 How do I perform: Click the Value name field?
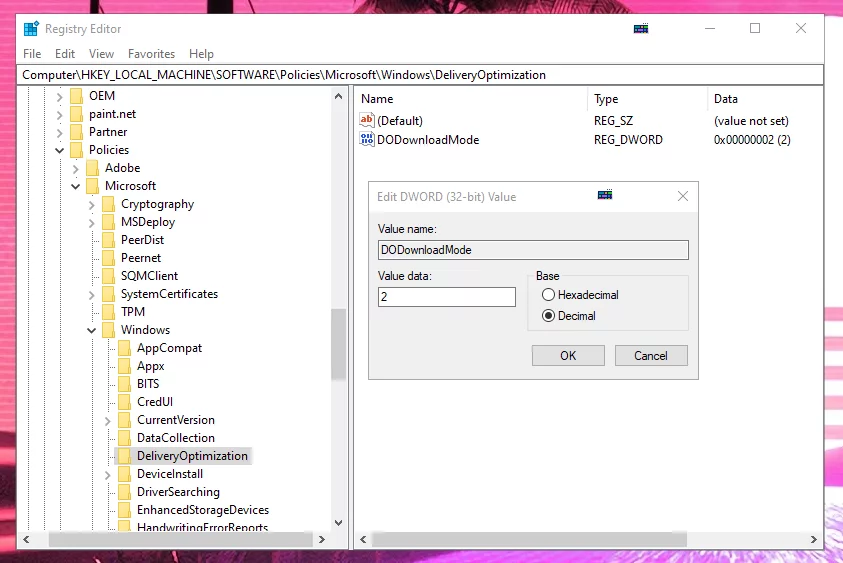tap(533, 250)
